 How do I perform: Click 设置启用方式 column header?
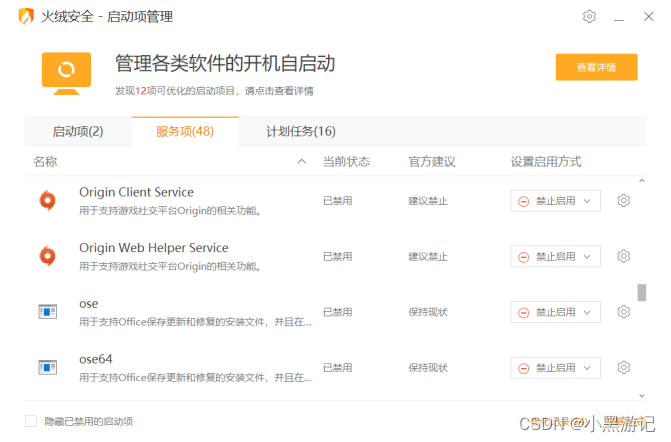[546, 161]
